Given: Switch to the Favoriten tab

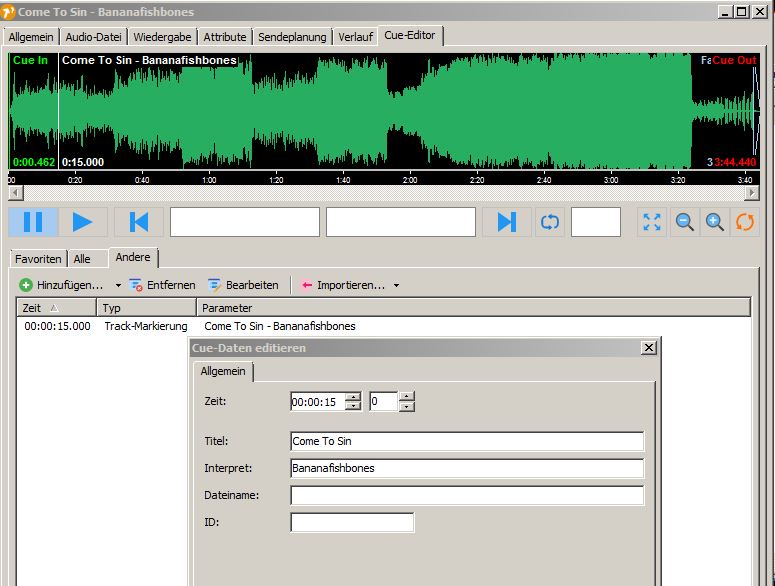Looking at the screenshot, I should tap(39, 259).
